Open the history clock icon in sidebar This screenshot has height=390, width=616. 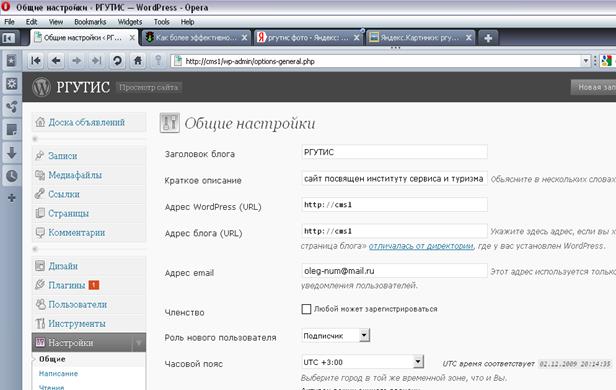click(x=11, y=176)
